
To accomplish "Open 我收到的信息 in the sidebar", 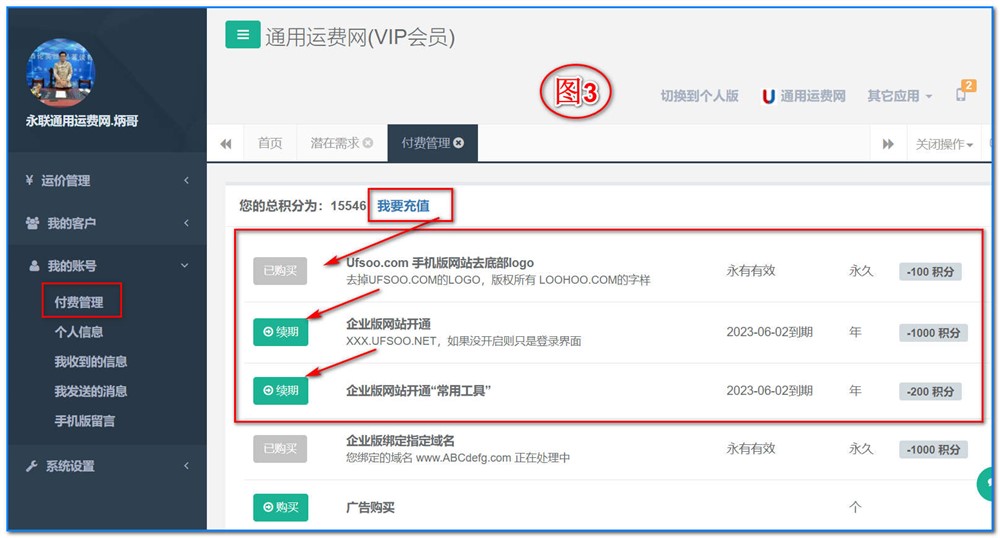I will coord(91,361).
